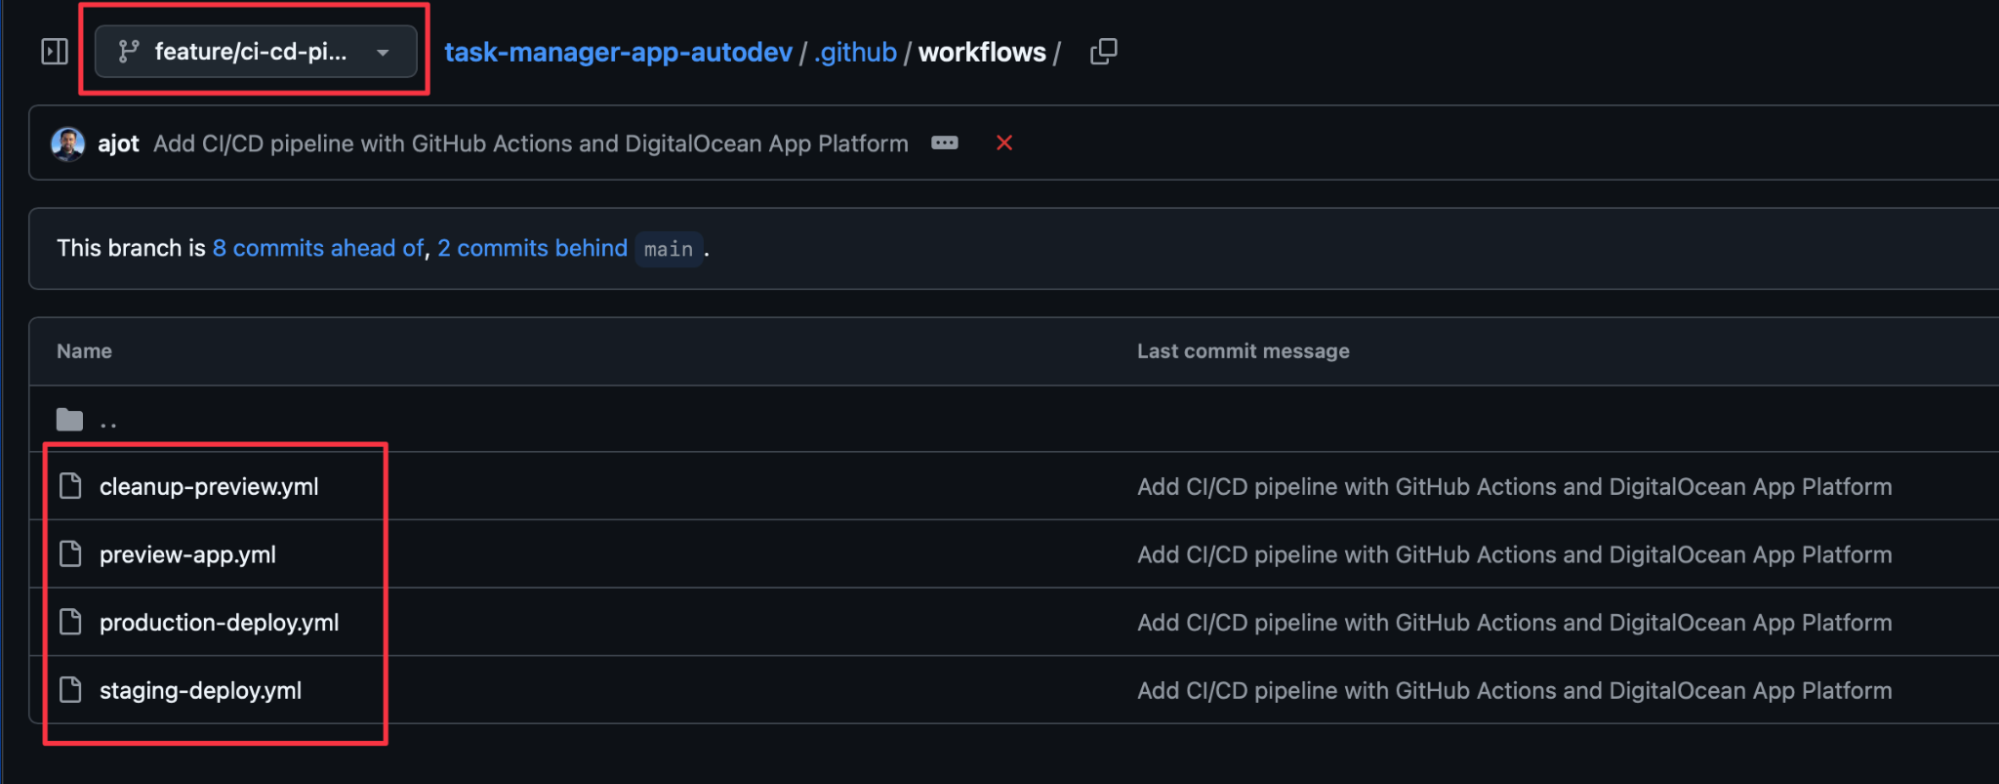
Task: Expand commit details with ellipsis button
Action: 945,143
